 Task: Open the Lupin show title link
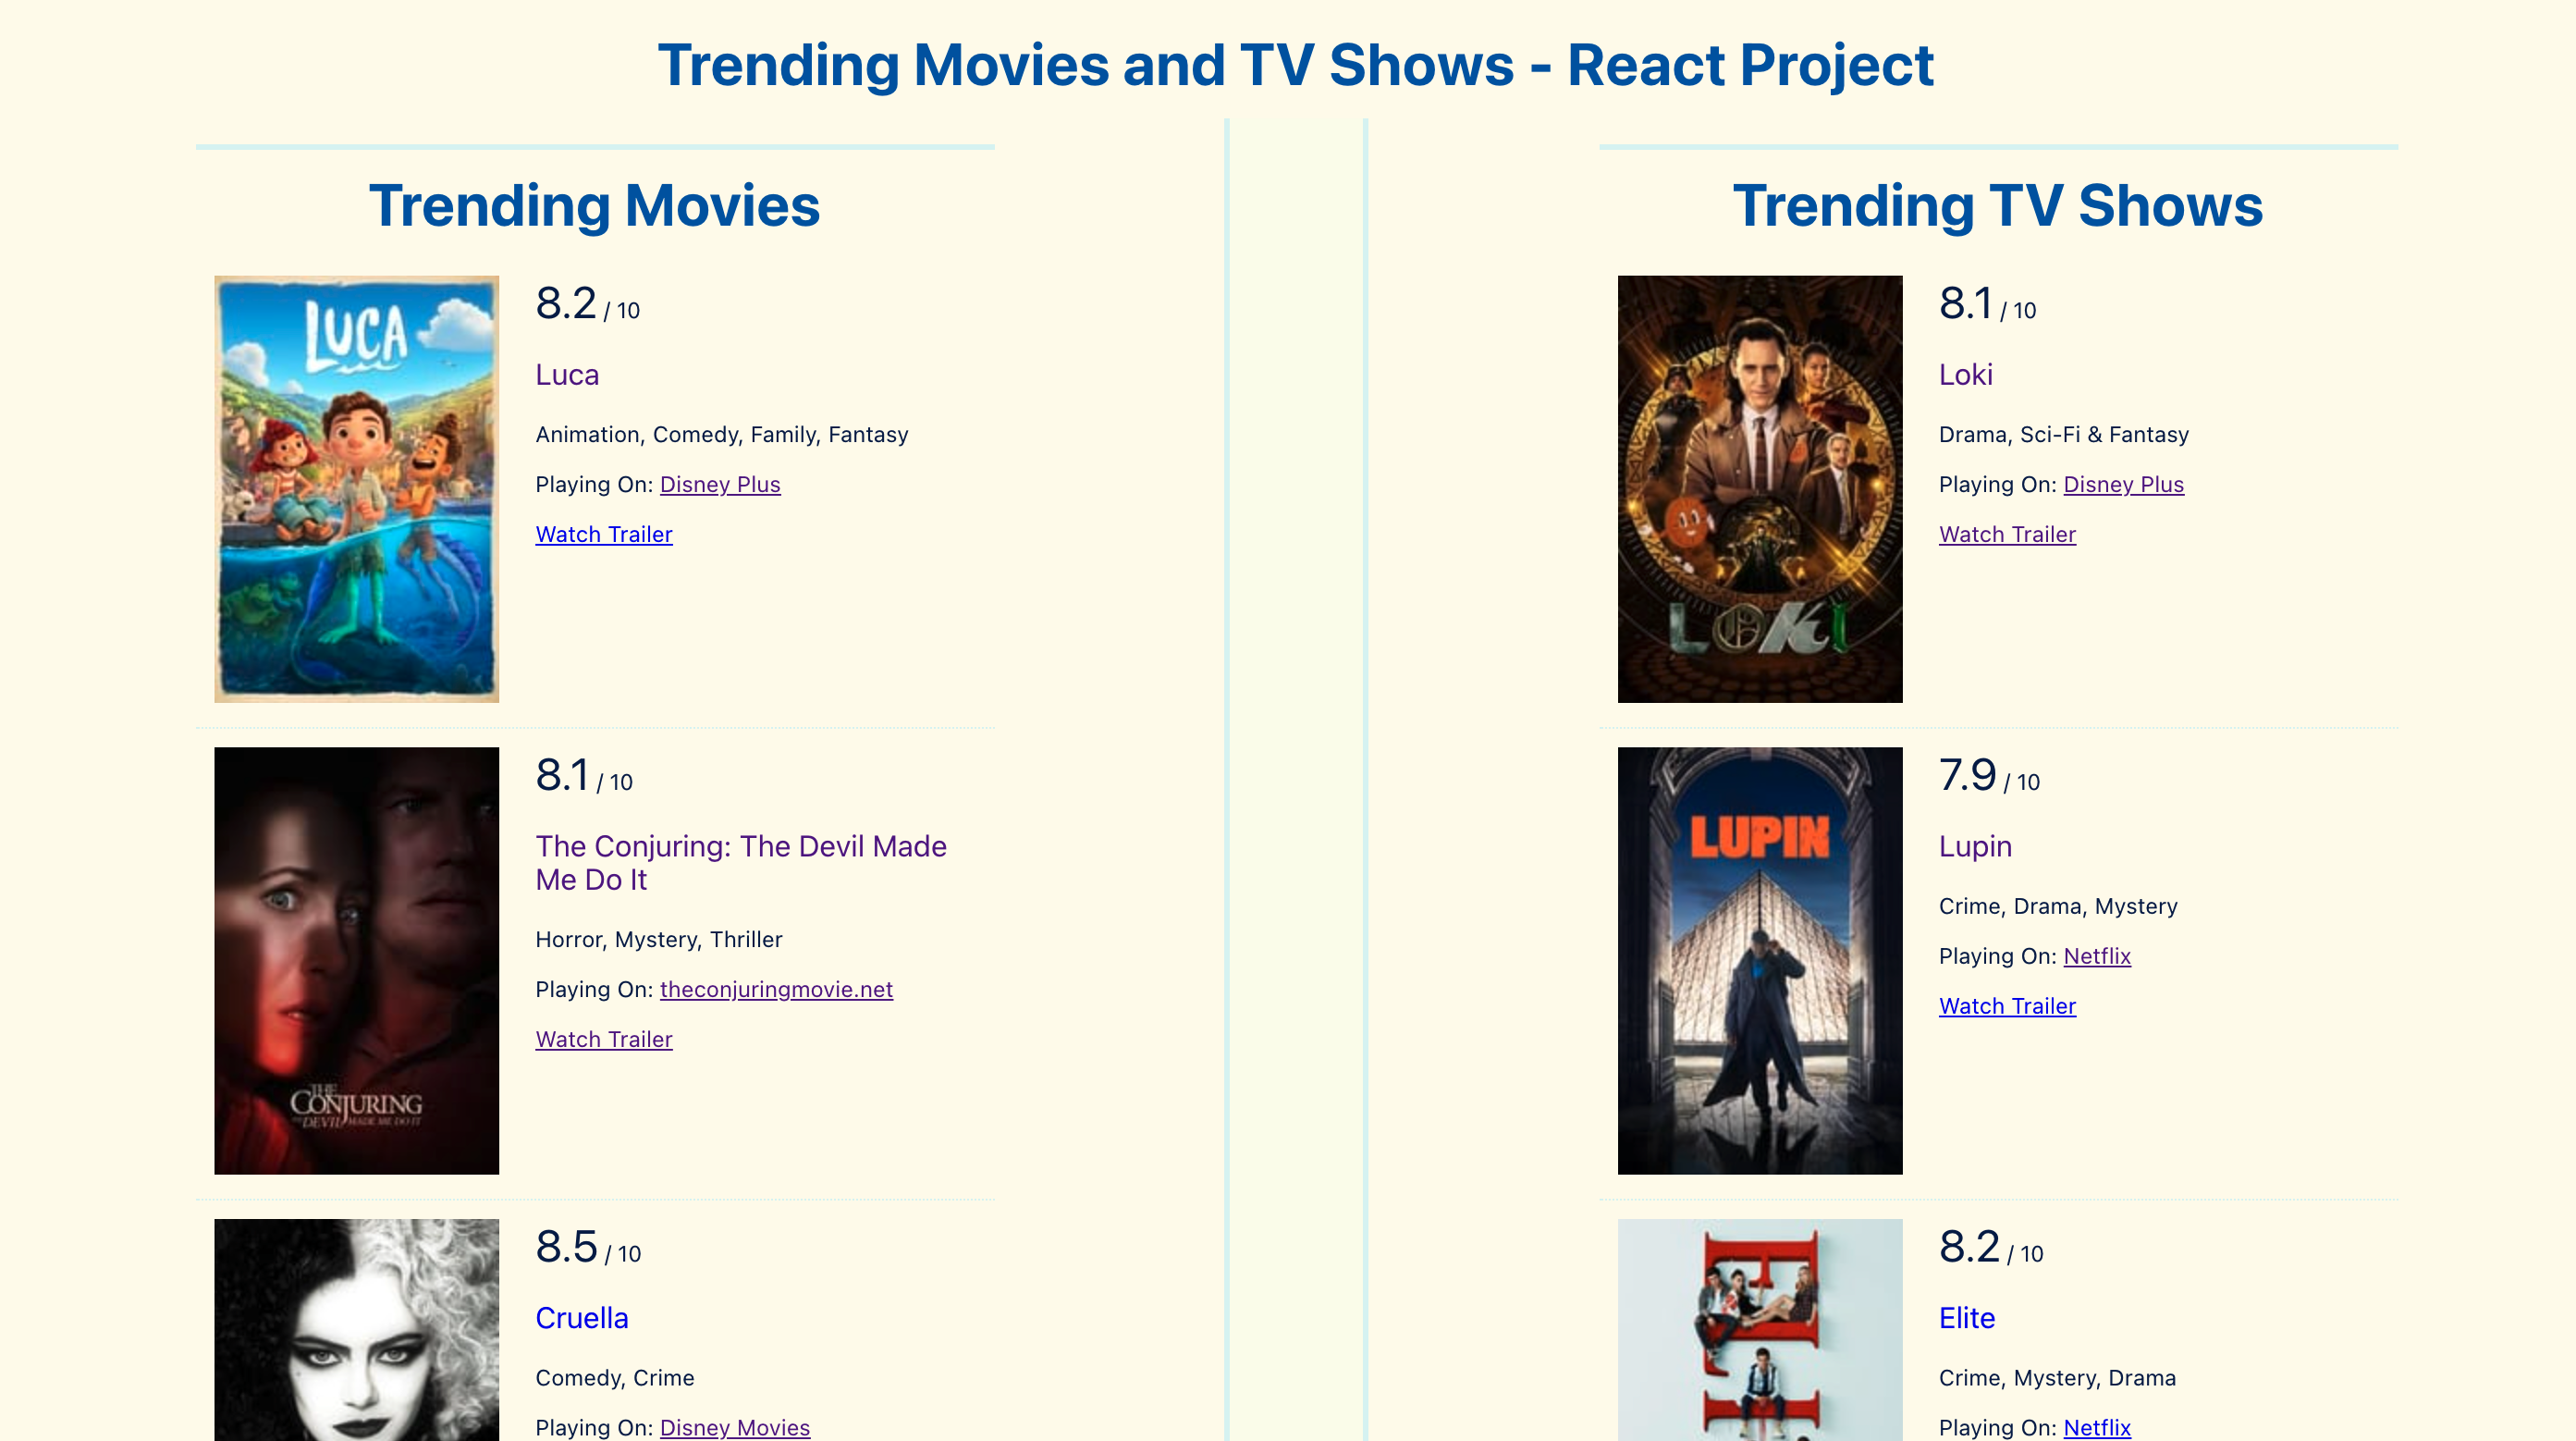coord(1974,847)
